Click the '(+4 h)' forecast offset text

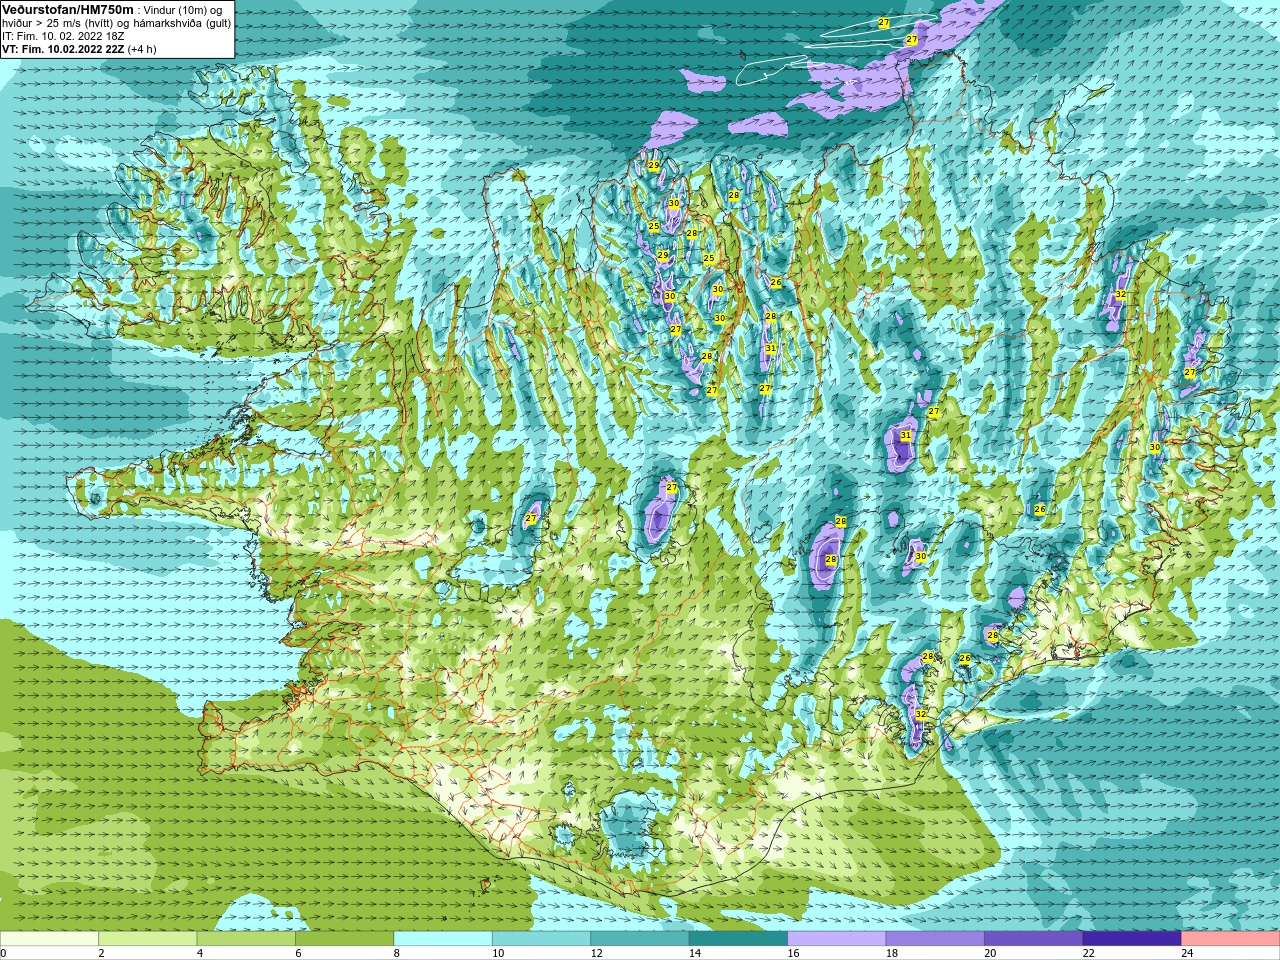(x=142, y=49)
